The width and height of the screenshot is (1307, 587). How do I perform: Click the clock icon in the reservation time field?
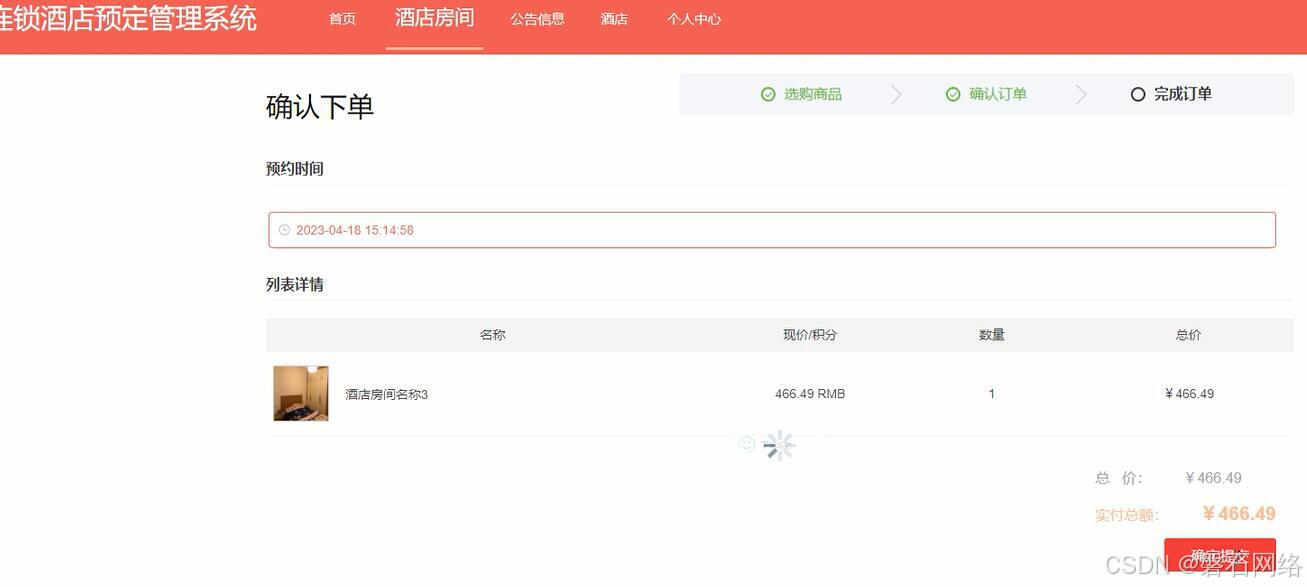(283, 228)
